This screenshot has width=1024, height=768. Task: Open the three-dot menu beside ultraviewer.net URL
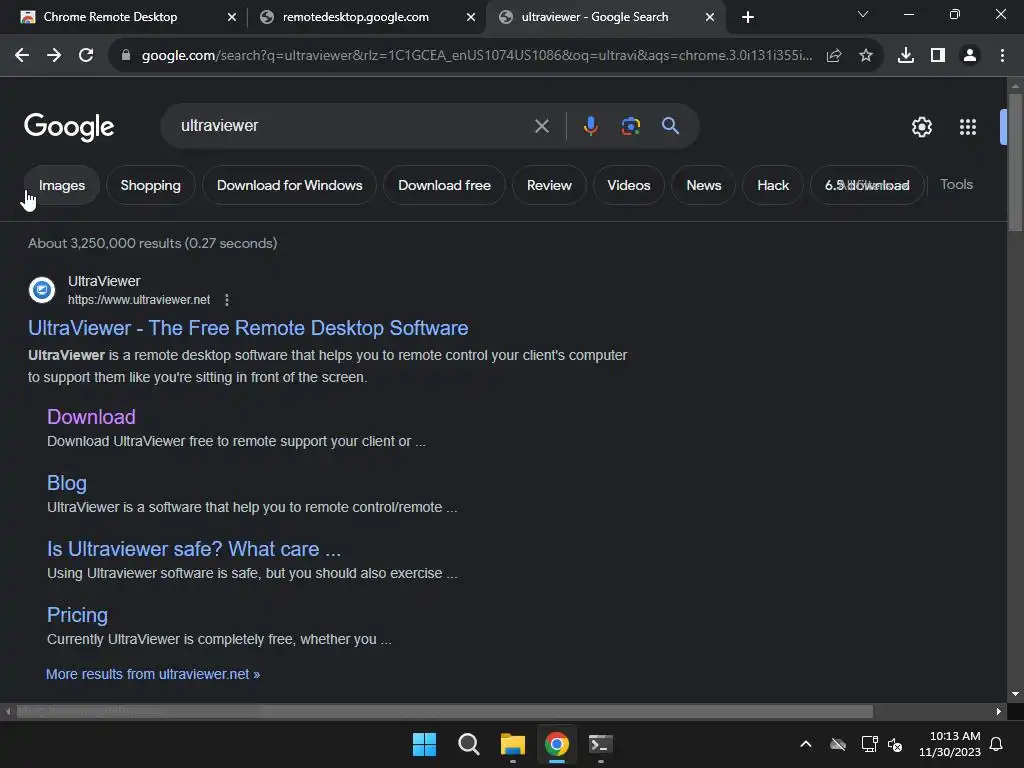(x=227, y=300)
